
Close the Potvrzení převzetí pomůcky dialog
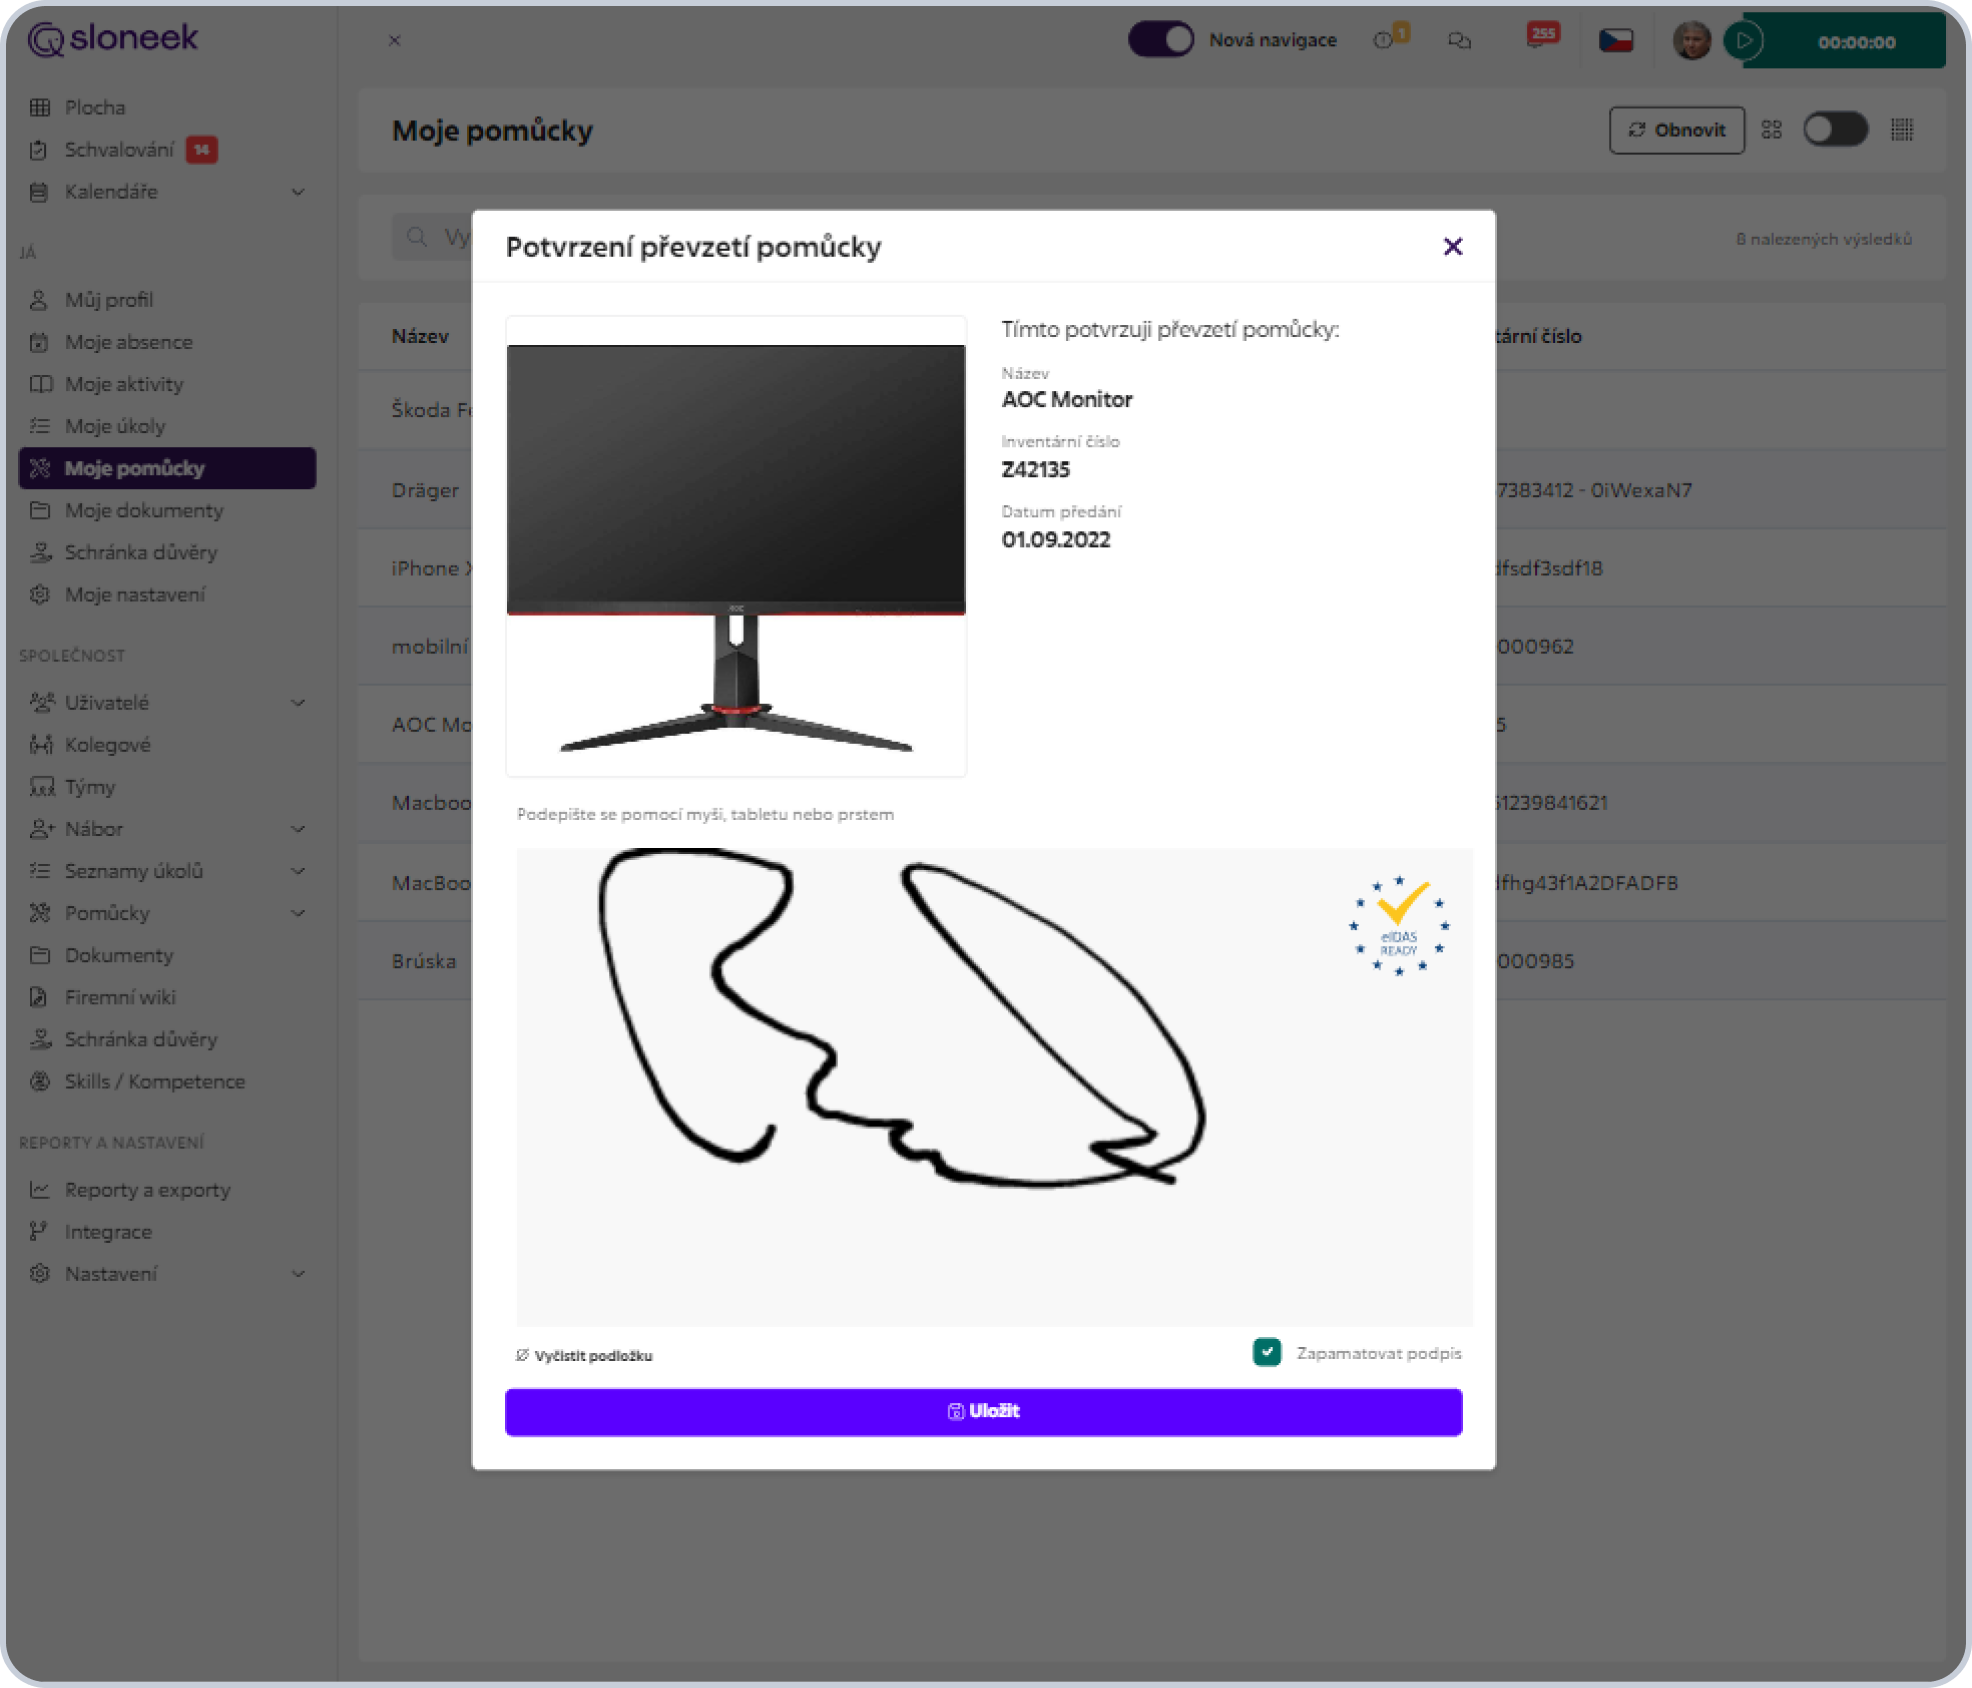[1453, 246]
